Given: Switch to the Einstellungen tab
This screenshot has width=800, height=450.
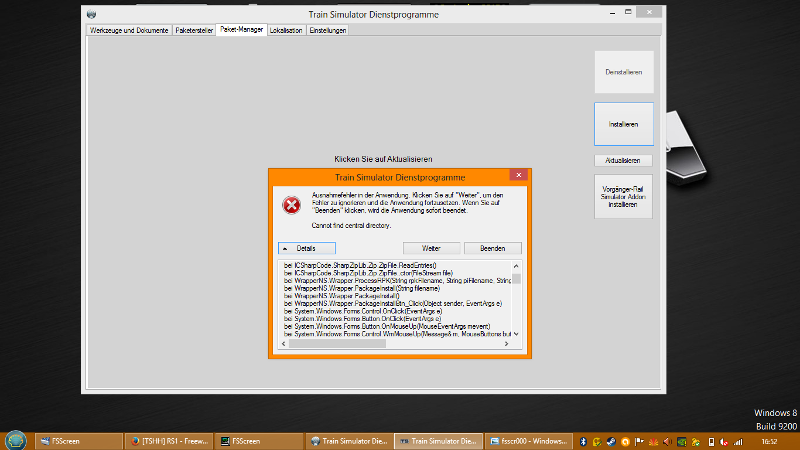Looking at the screenshot, I should point(328,31).
